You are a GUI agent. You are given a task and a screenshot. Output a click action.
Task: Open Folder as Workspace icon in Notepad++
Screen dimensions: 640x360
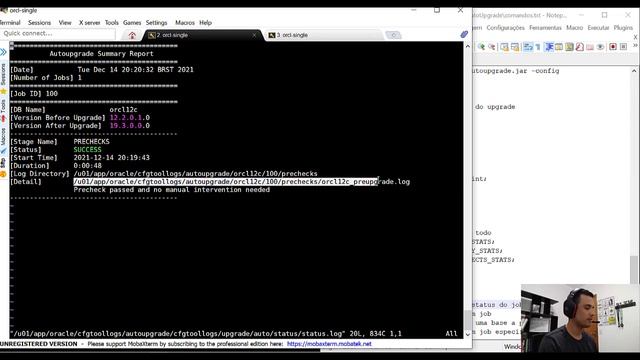tap(590, 47)
